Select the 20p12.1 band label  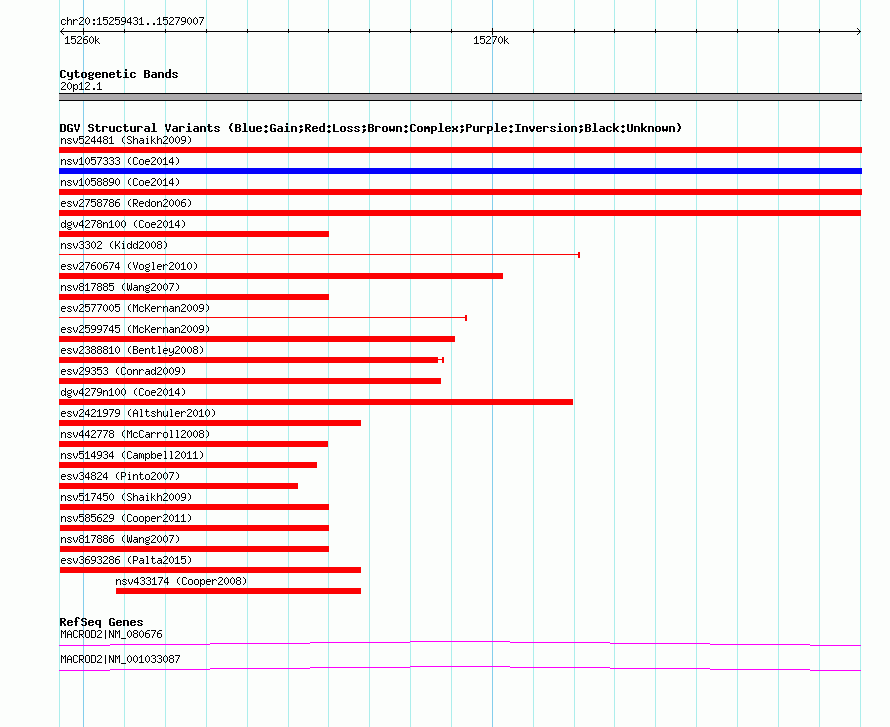(81, 86)
